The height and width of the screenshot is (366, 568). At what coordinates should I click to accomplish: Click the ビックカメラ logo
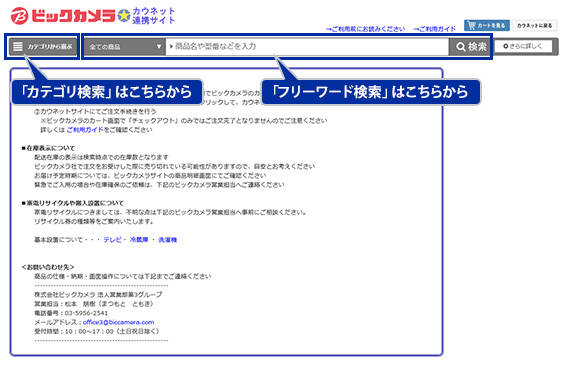(63, 16)
